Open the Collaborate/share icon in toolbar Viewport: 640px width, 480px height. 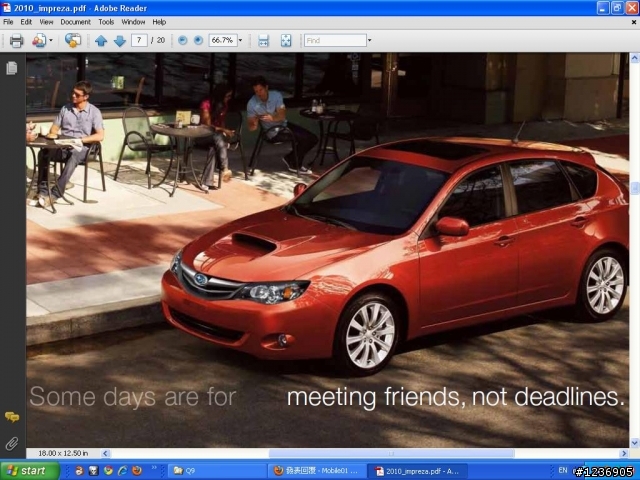coord(39,40)
